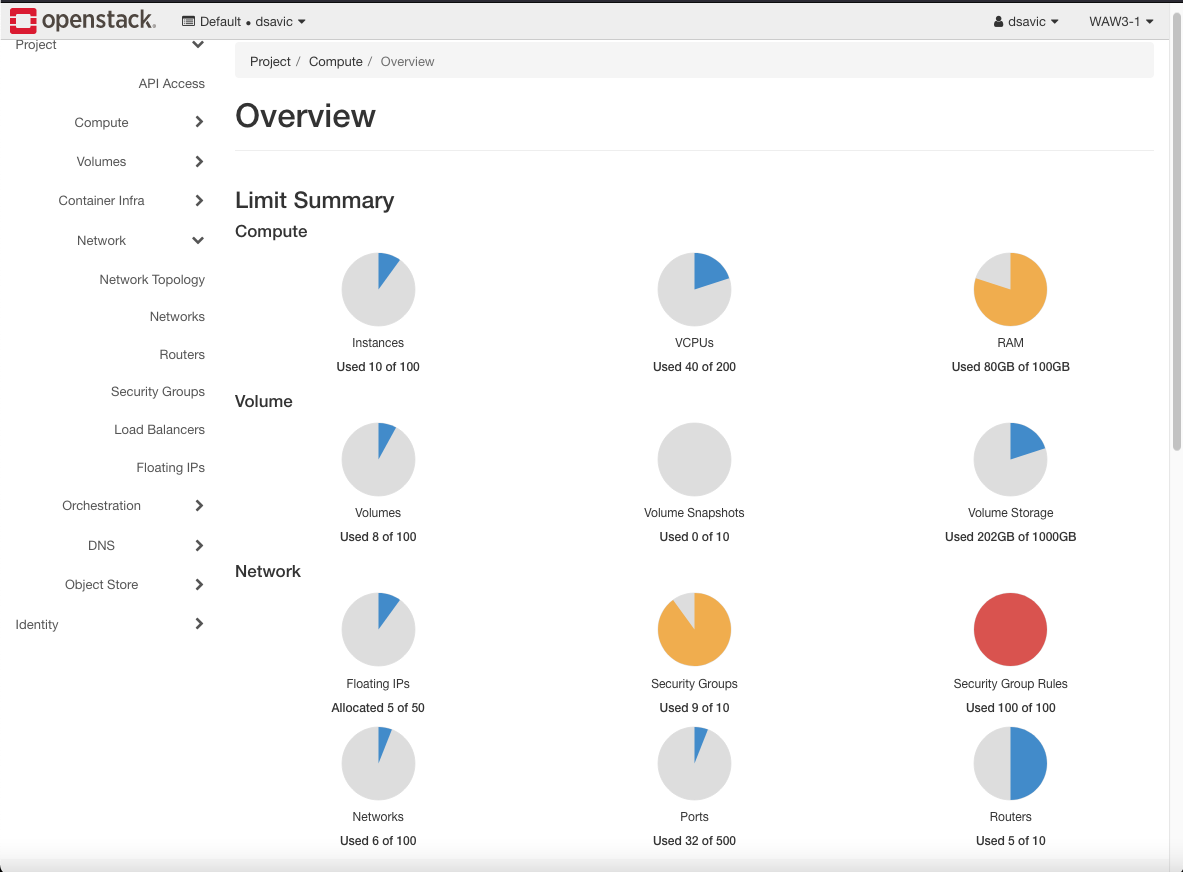This screenshot has width=1183, height=872.
Task: Click the user icon beside dsavic
Action: pyautogui.click(x=998, y=22)
